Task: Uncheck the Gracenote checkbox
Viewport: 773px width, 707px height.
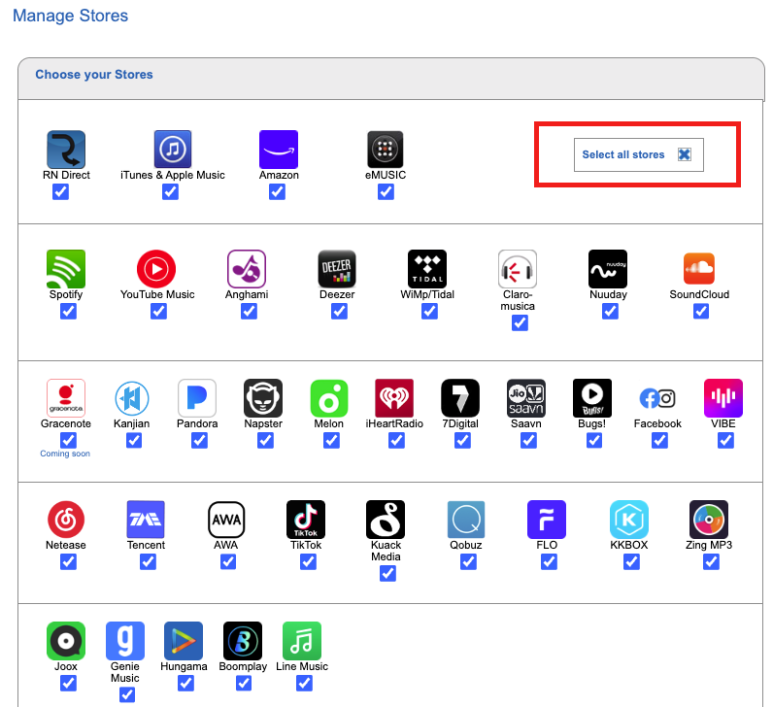Action: click(69, 440)
